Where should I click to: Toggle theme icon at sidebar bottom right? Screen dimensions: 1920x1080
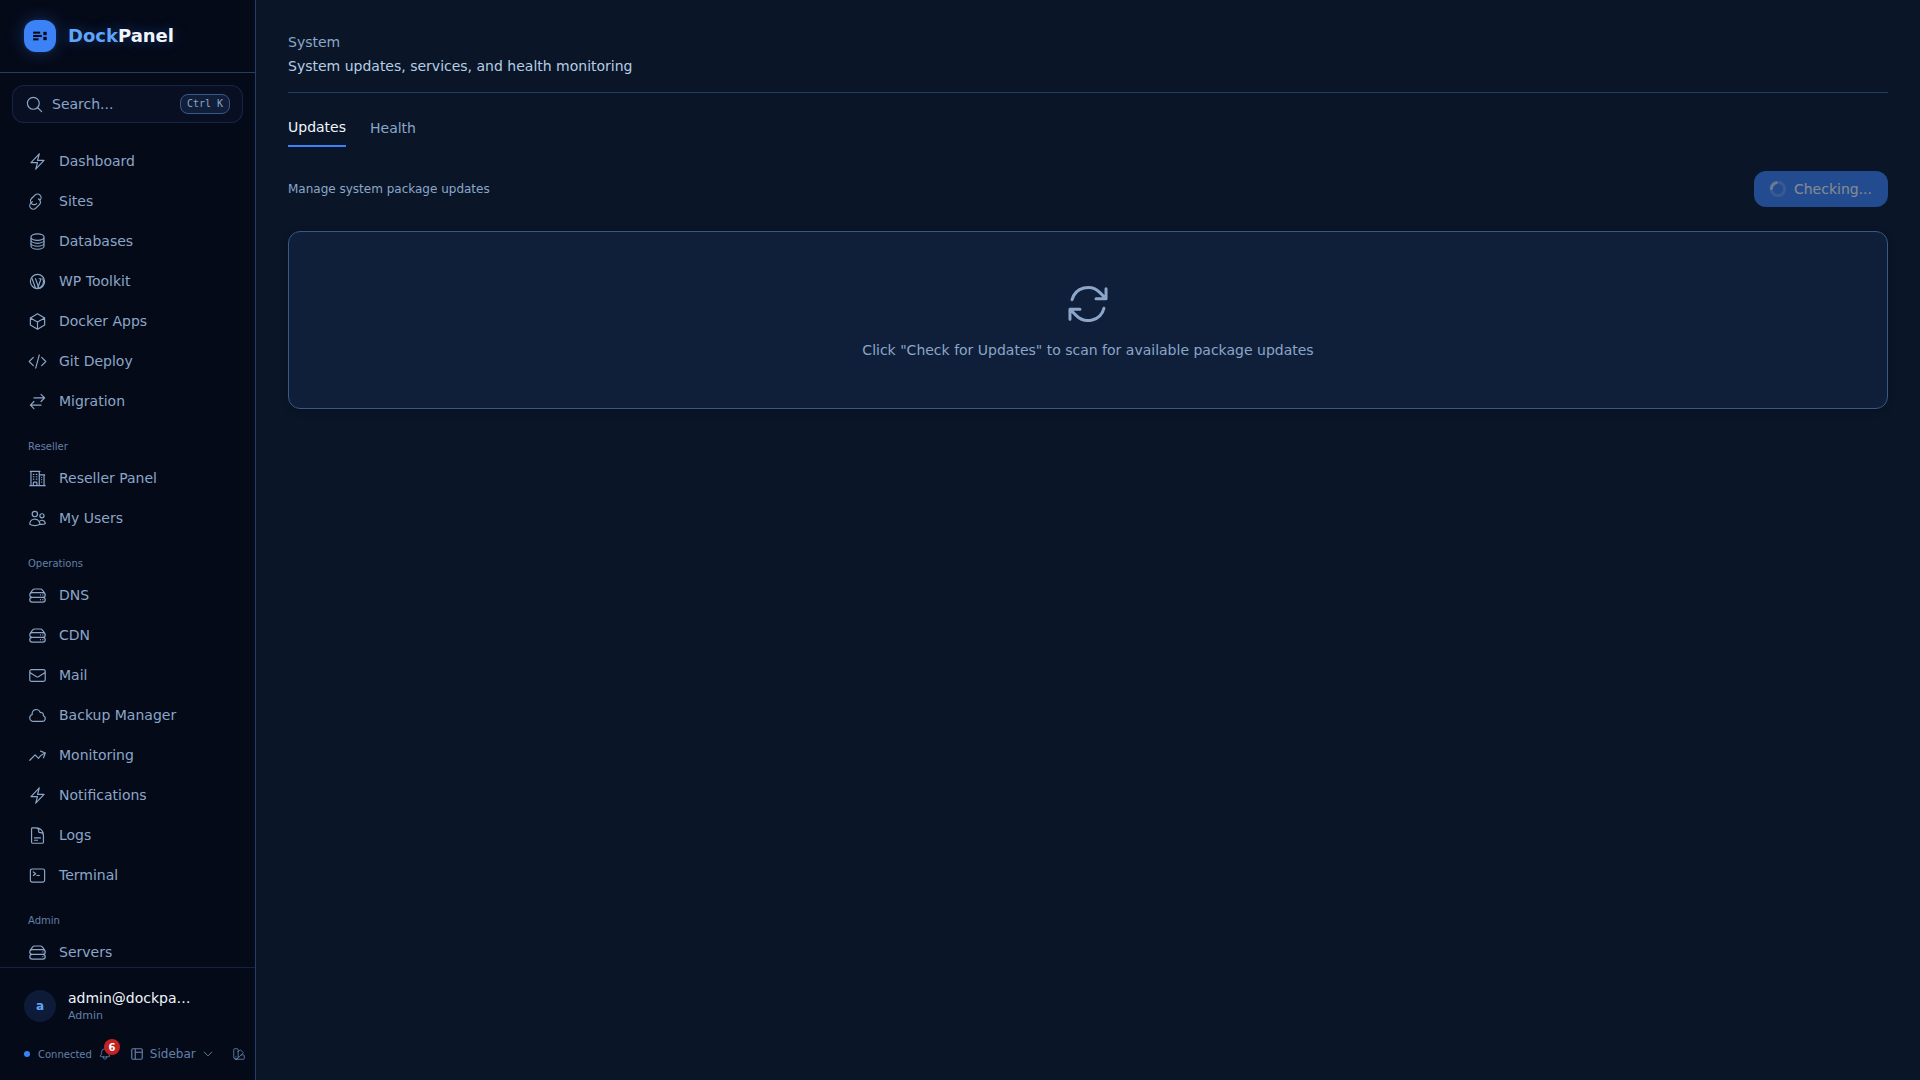coord(238,1054)
